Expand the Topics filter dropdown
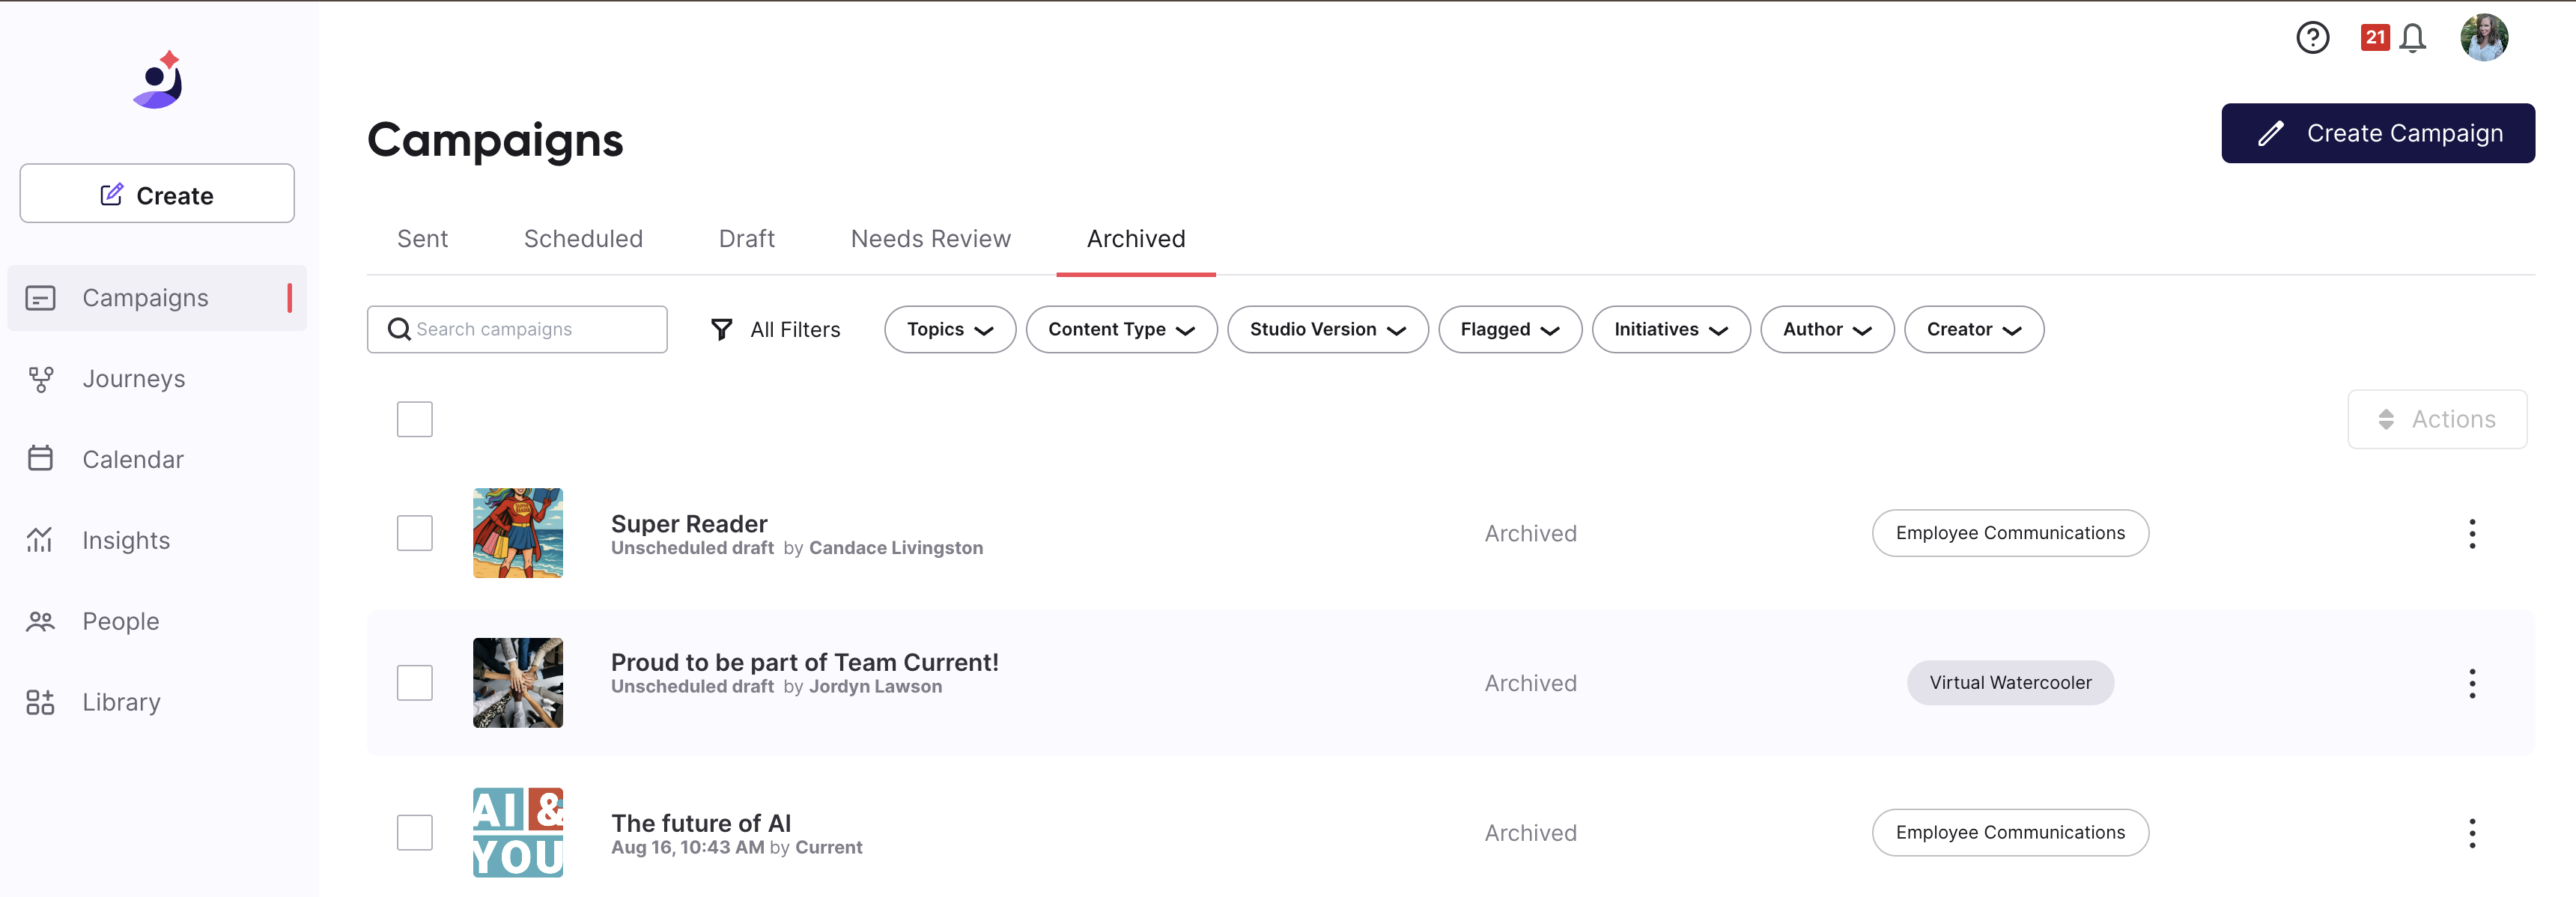The image size is (2576, 897). tap(950, 329)
